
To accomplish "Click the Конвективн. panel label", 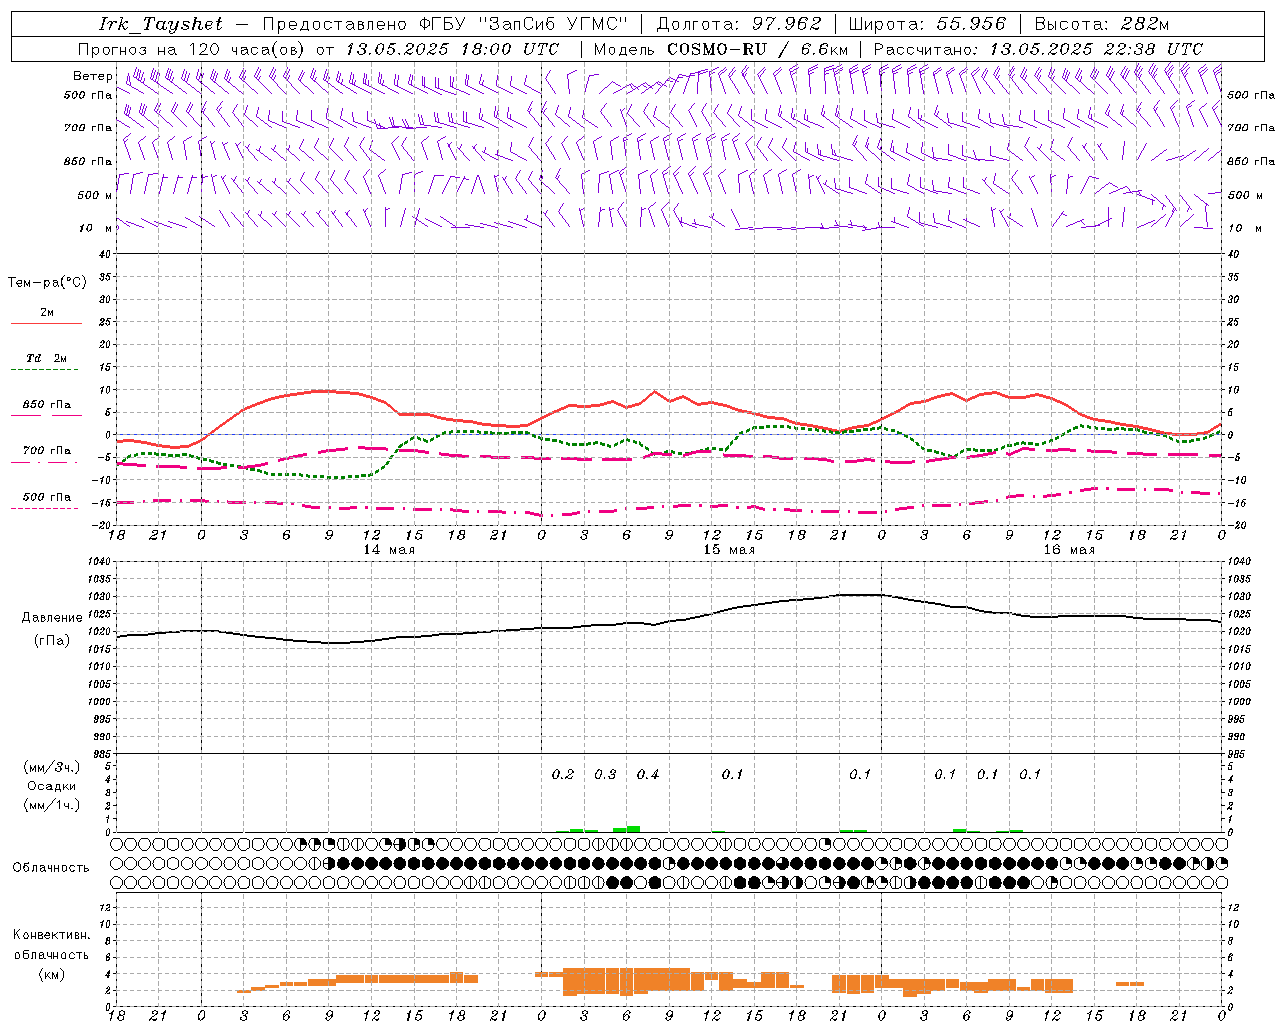I will 52,935.
